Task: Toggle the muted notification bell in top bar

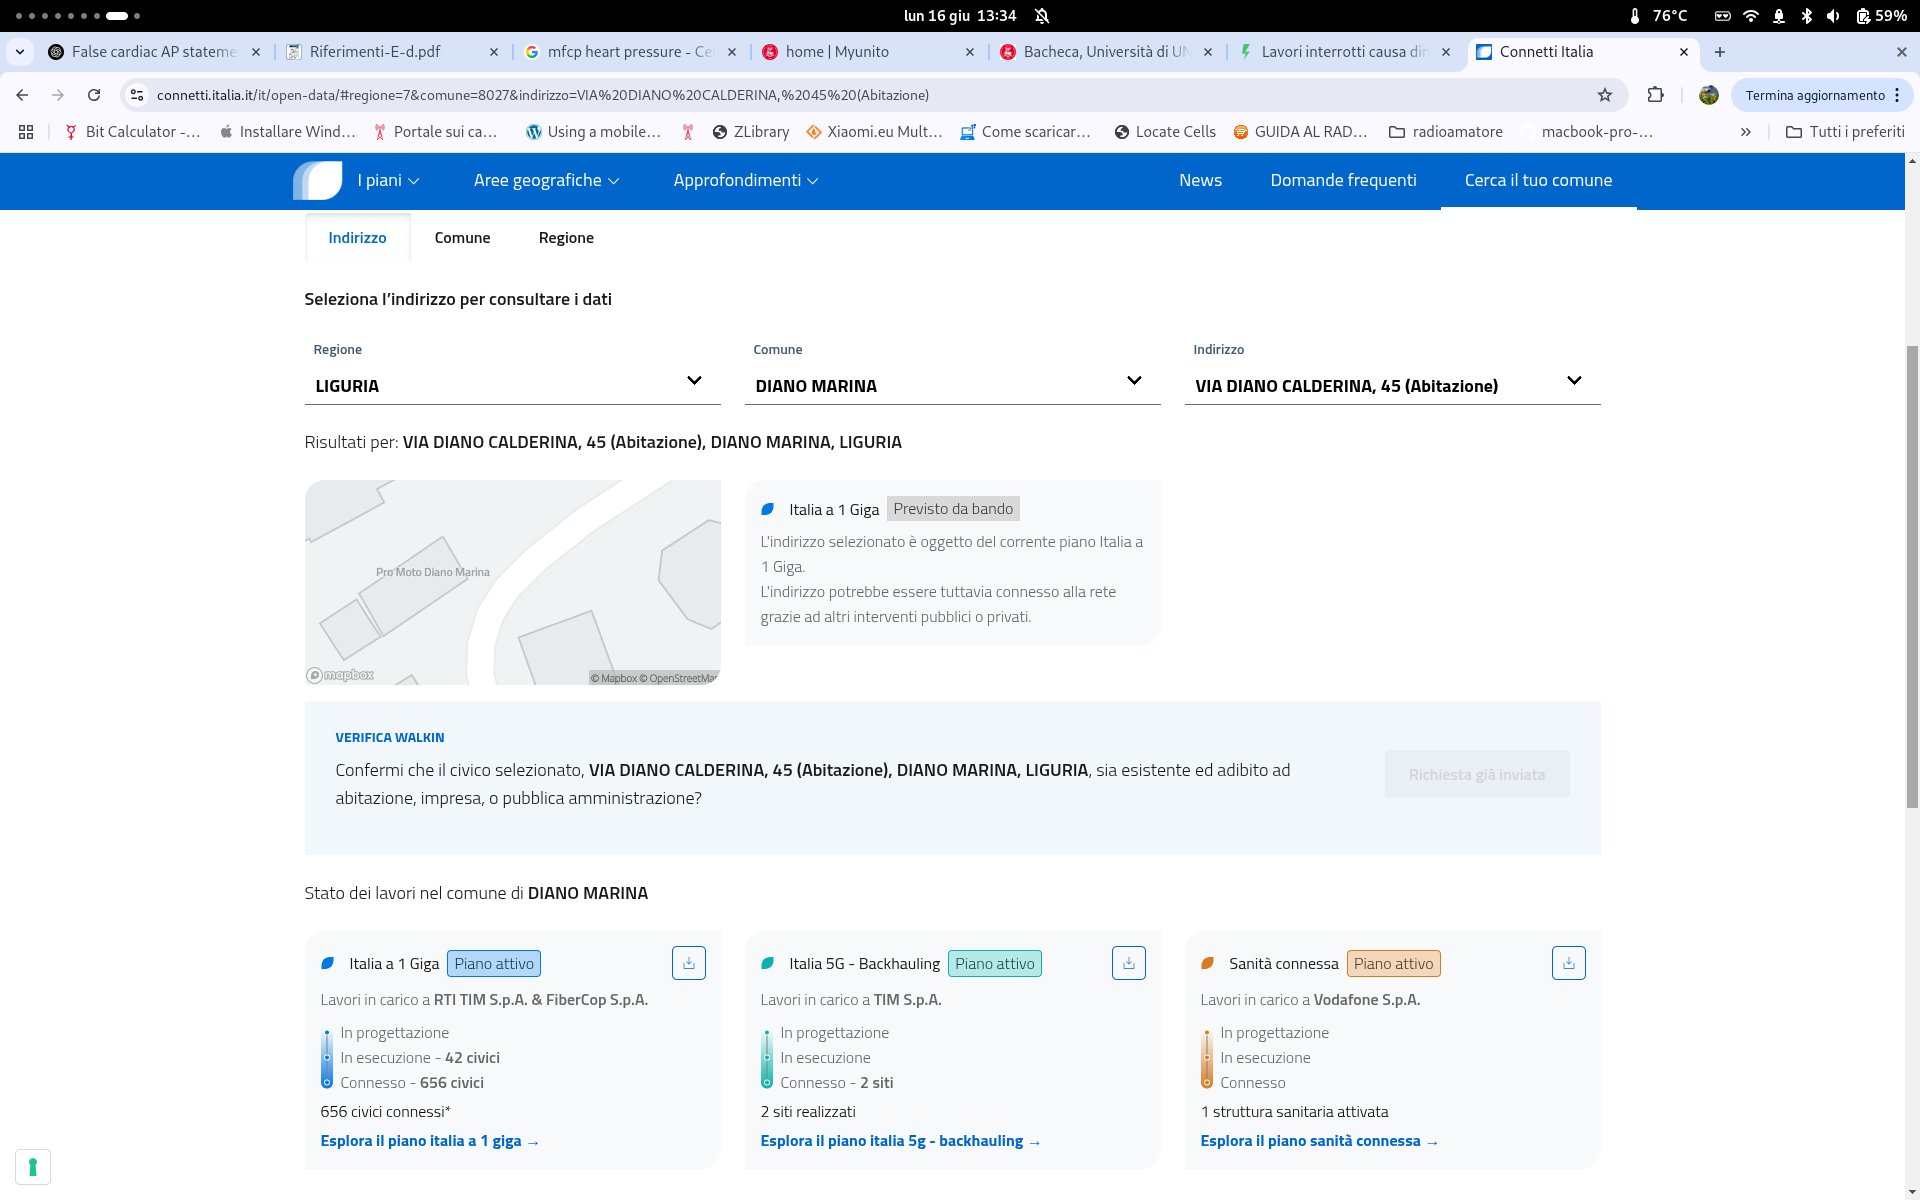Action: (1042, 16)
